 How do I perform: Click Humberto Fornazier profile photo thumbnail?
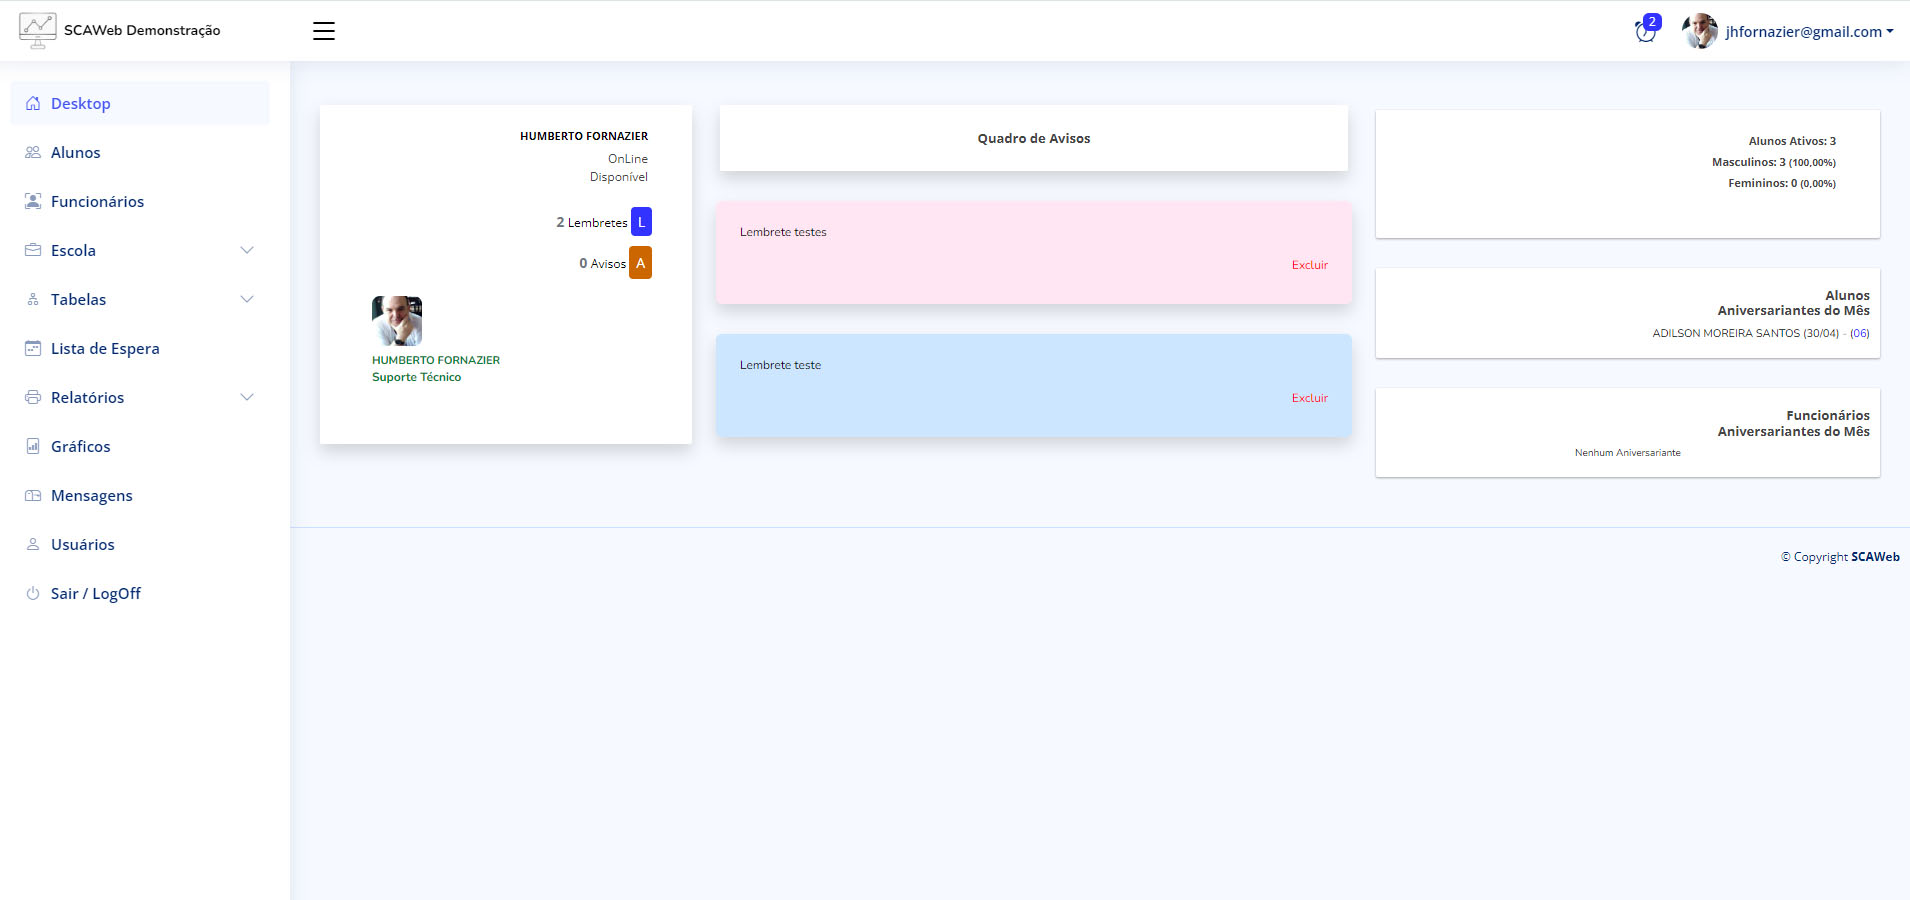(397, 321)
